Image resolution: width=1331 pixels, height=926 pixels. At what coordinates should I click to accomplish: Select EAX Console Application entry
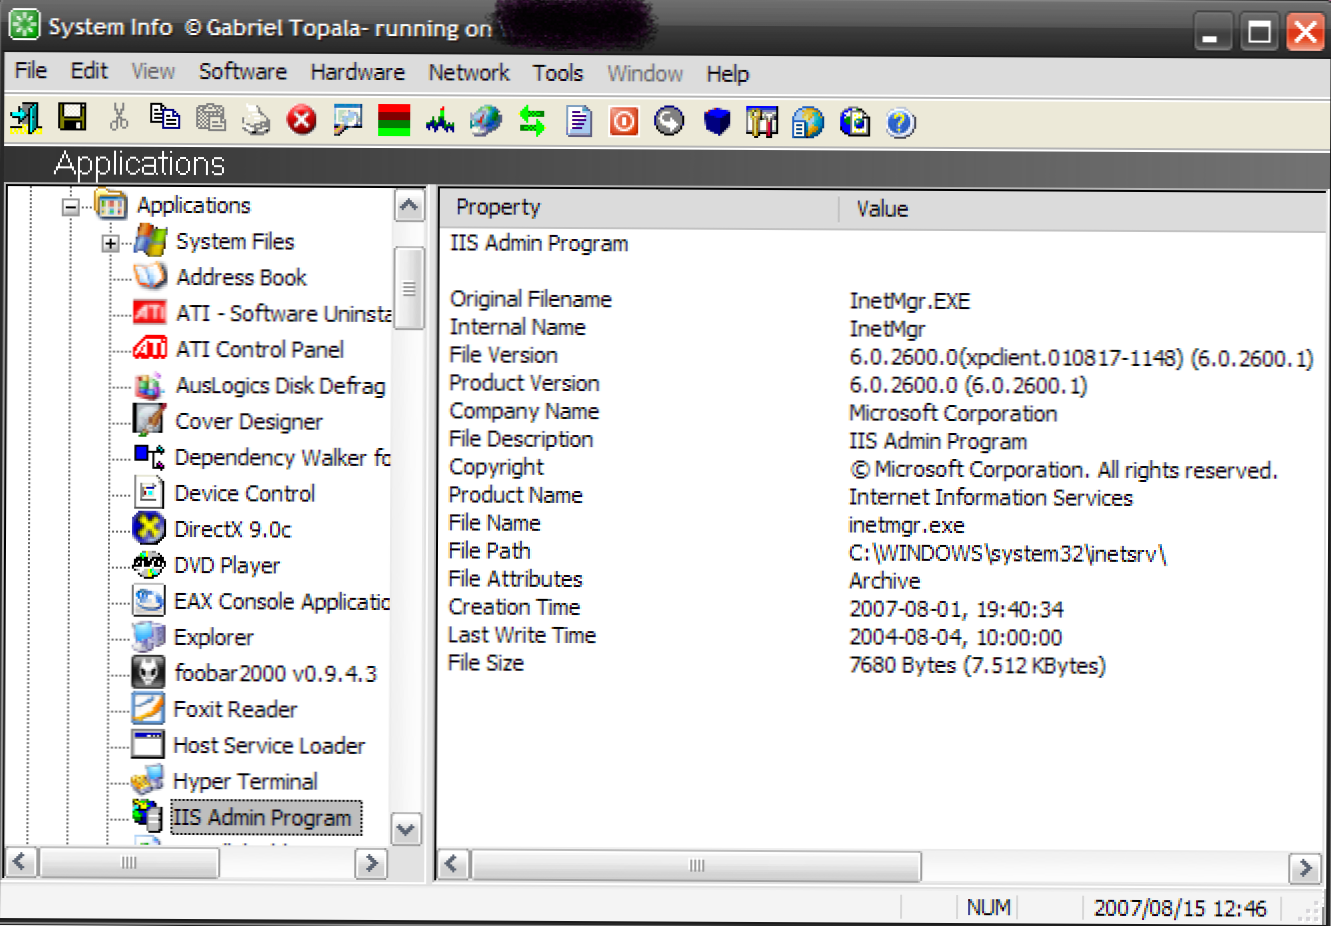[282, 601]
